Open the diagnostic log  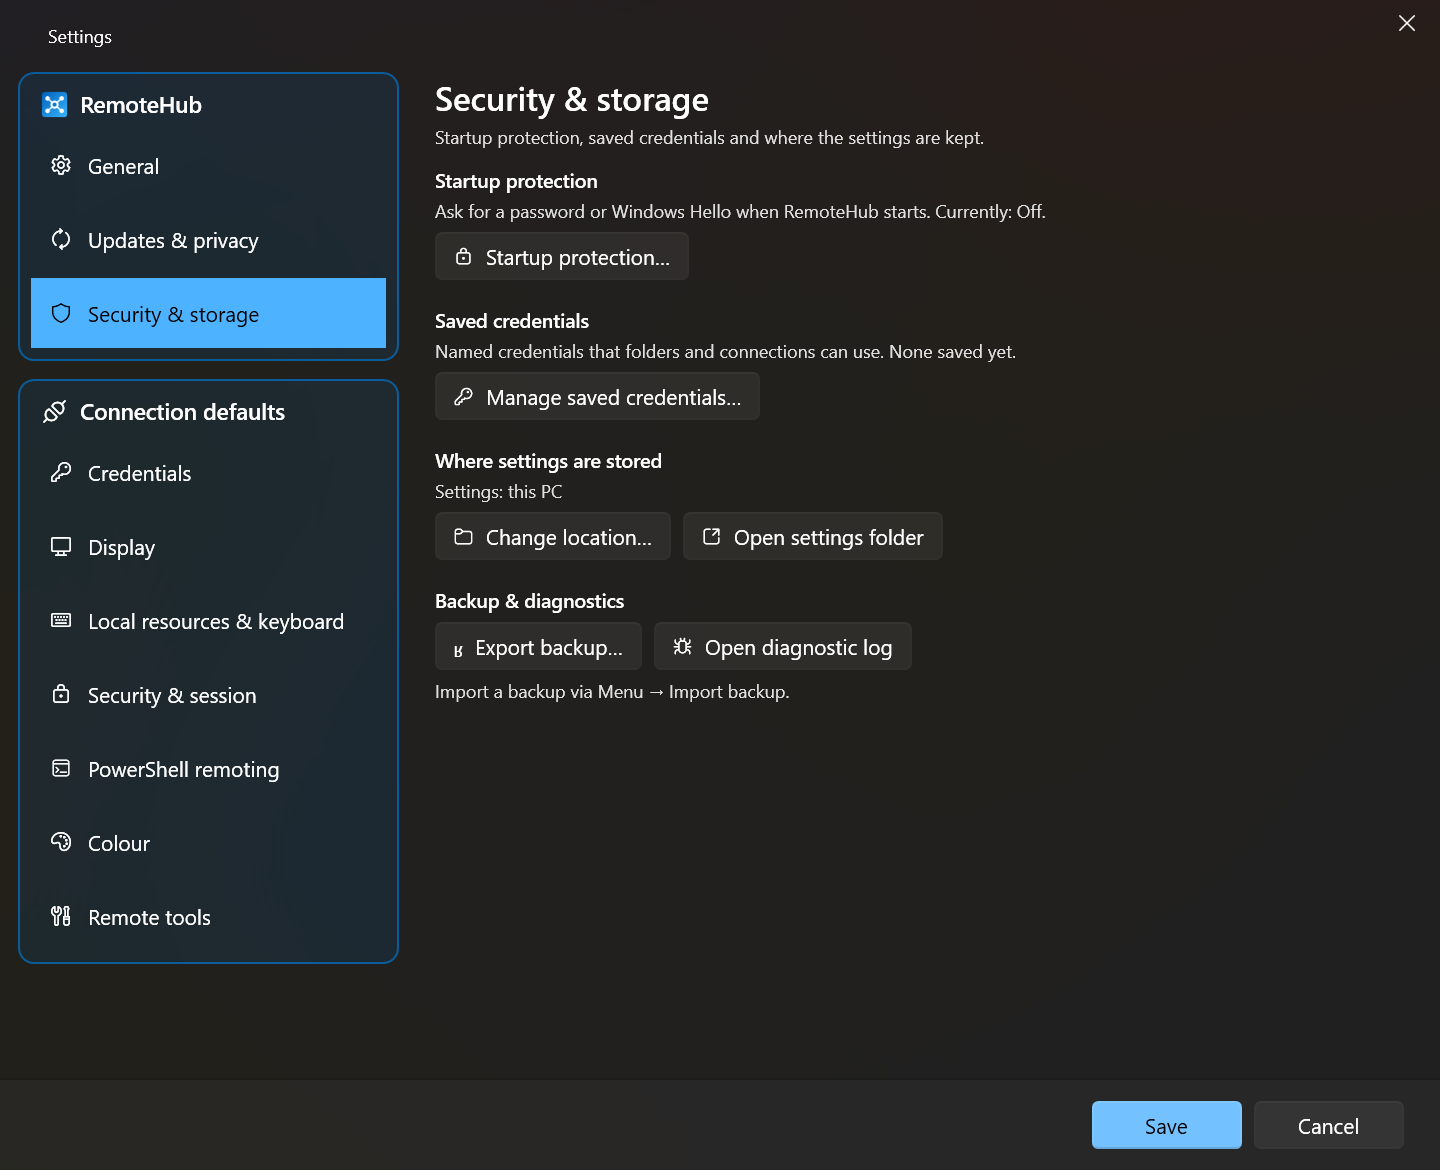(783, 647)
